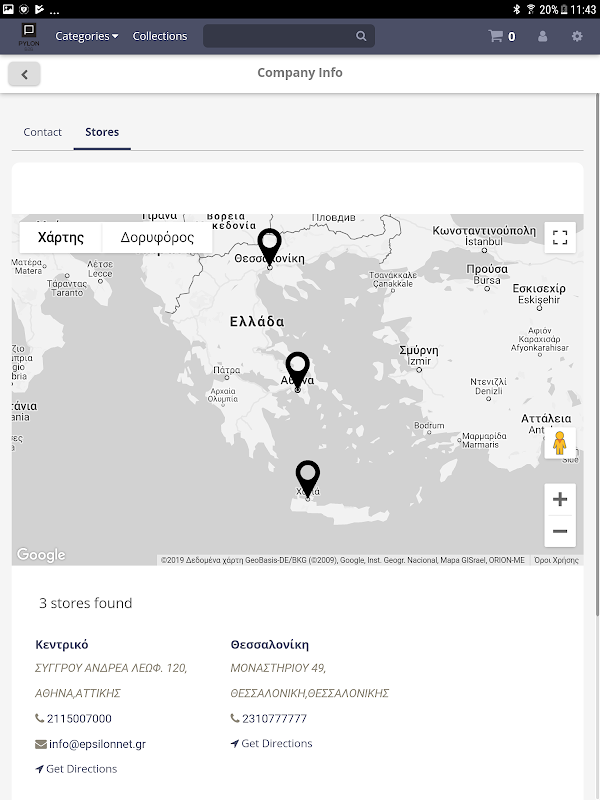Tap the Pylon logo in header
The width and height of the screenshot is (600, 800).
(28, 36)
